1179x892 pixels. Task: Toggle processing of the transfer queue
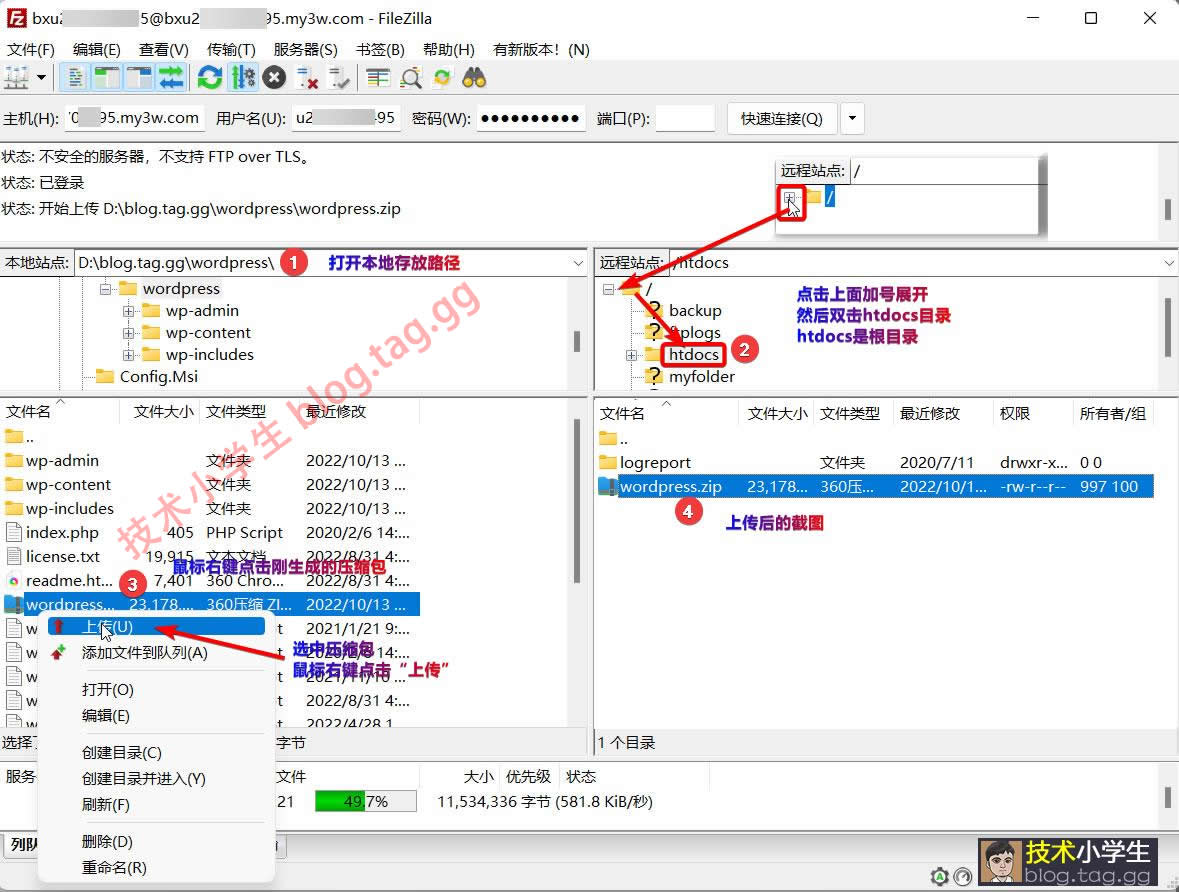point(242,77)
